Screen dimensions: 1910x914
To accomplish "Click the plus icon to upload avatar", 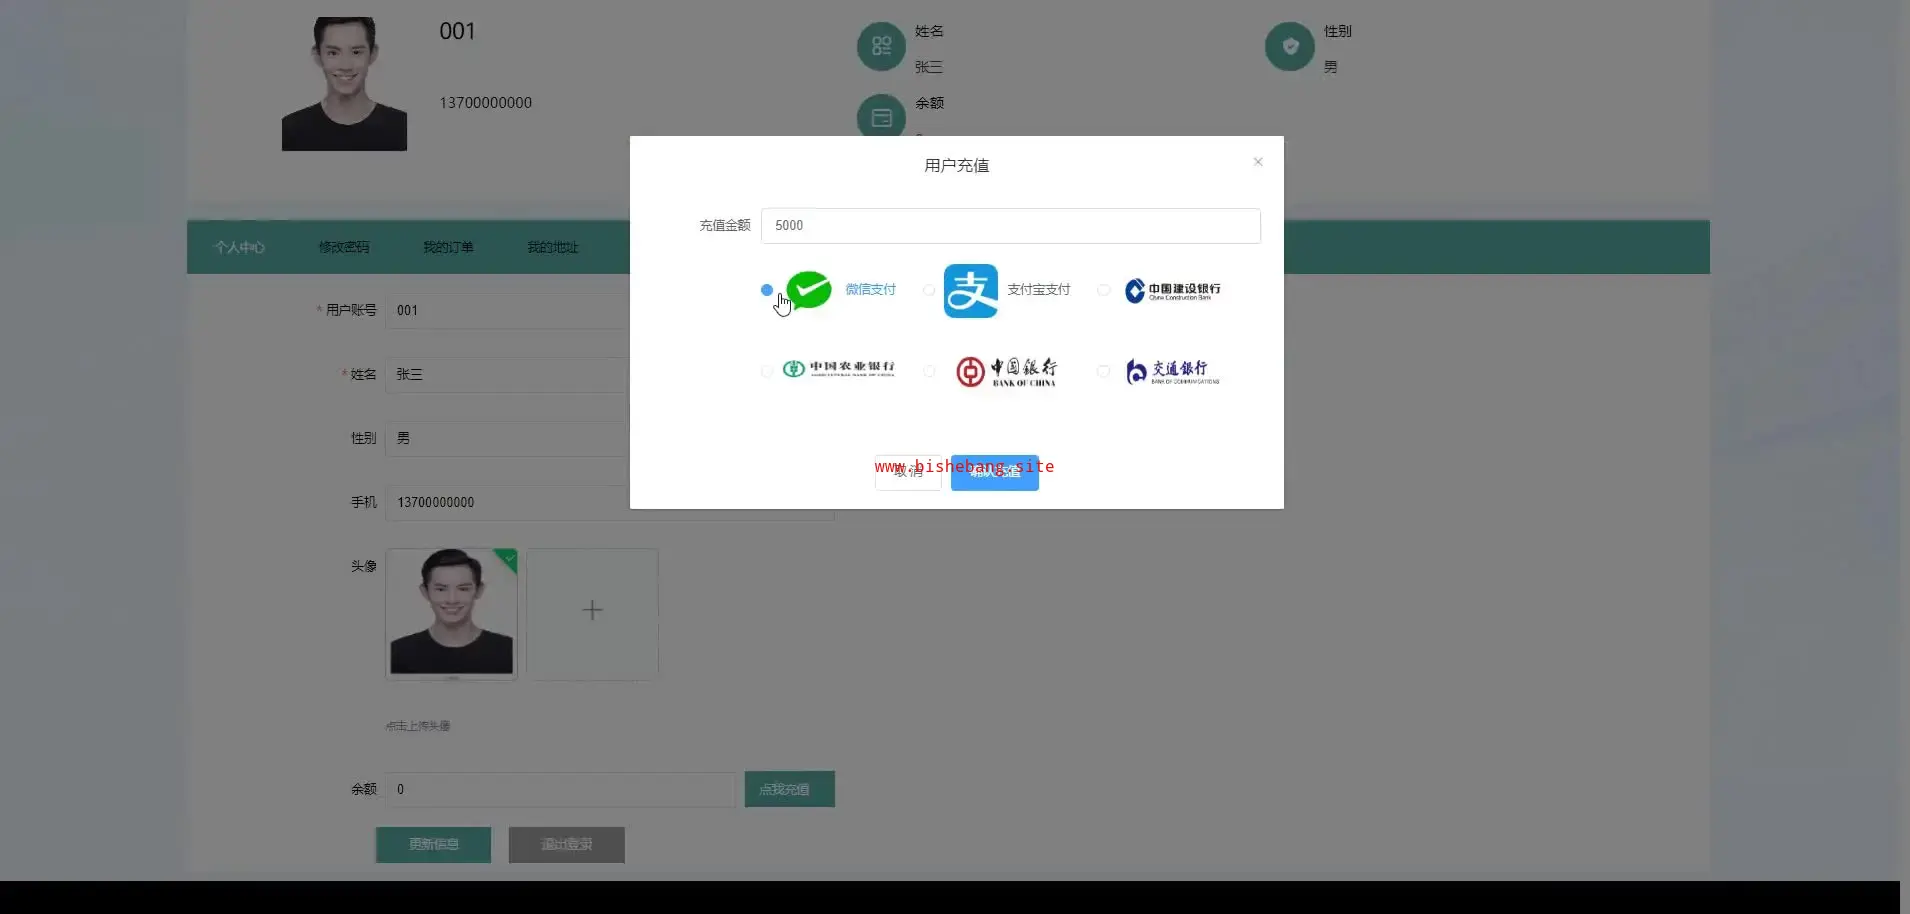I will 592,610.
